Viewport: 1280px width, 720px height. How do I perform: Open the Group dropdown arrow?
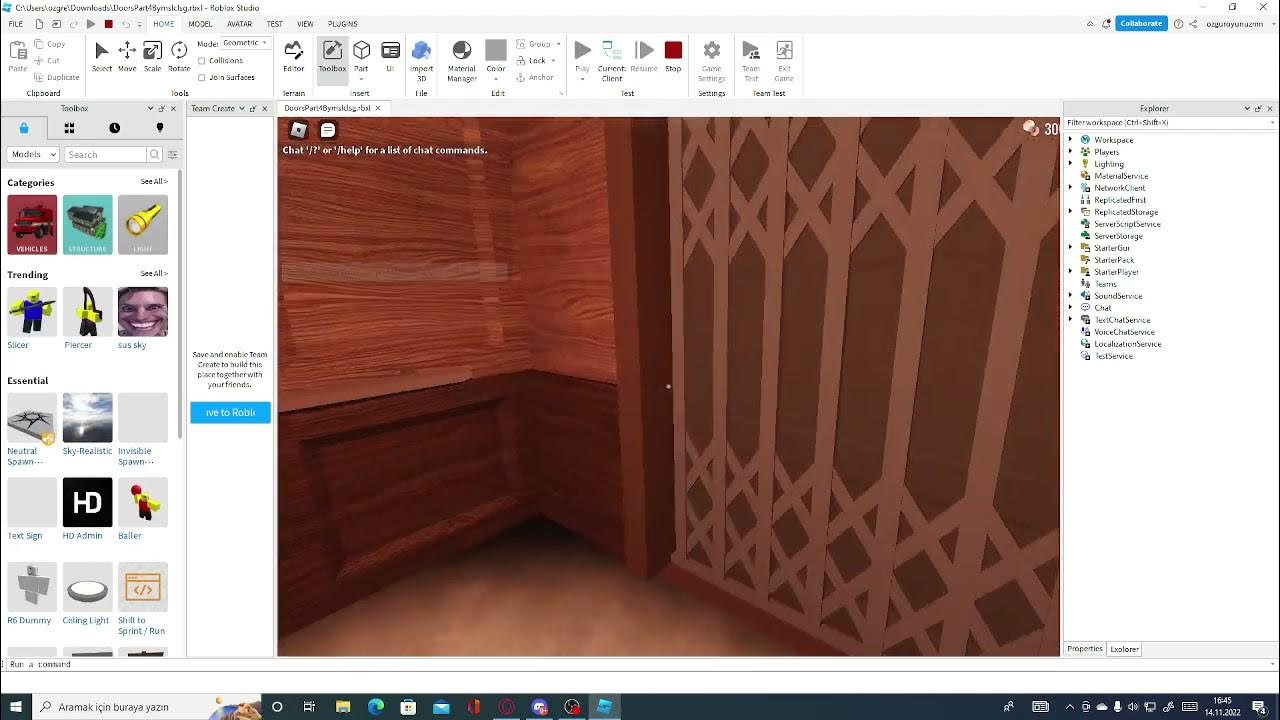(x=558, y=44)
